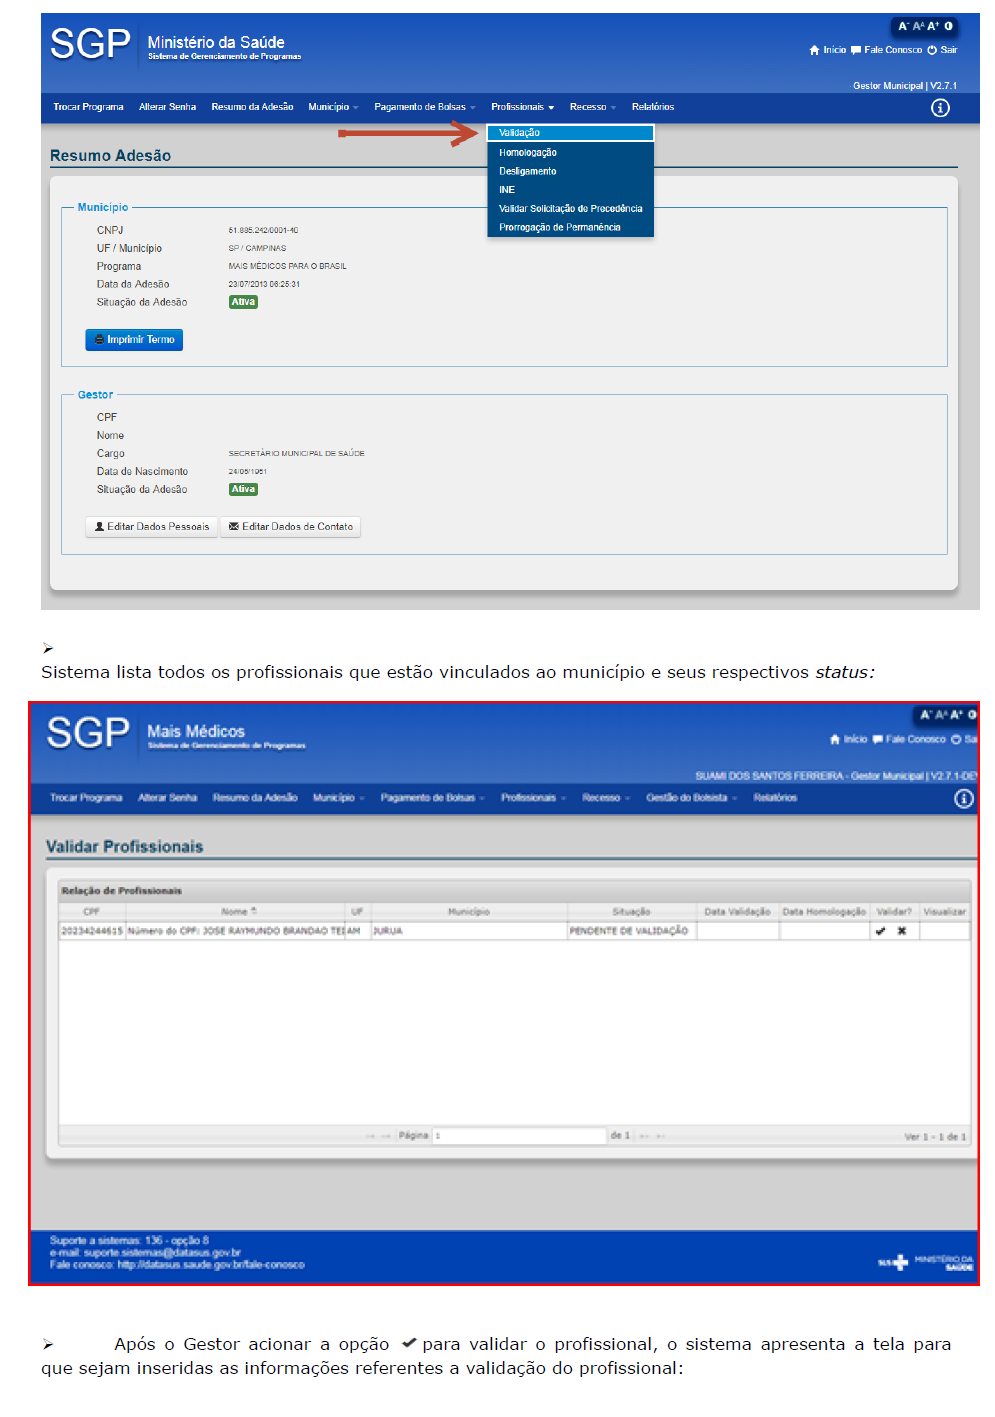Image resolution: width=995 pixels, height=1417 pixels.
Task: Click the CPF cell 20234244615
Action: point(92,931)
